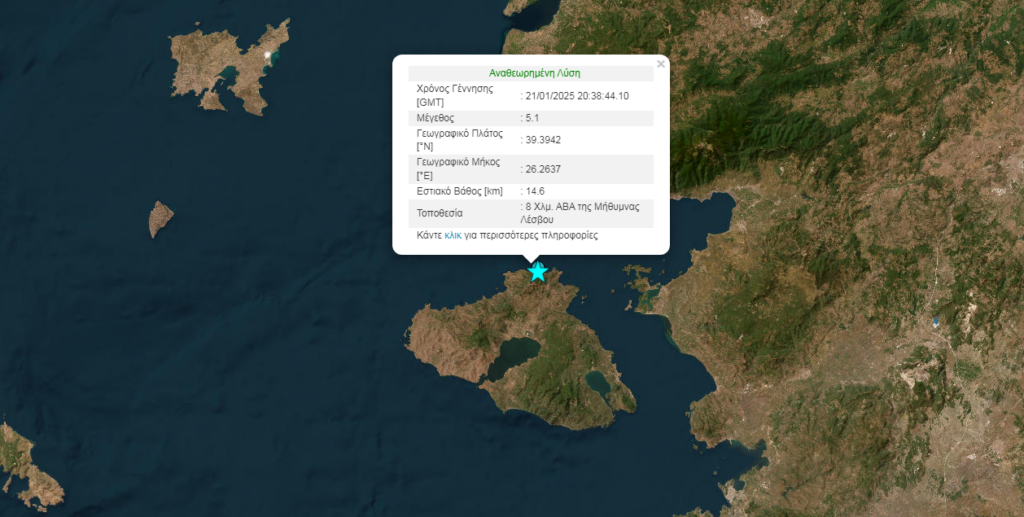Open the 'κλικ' link for more information

453,235
